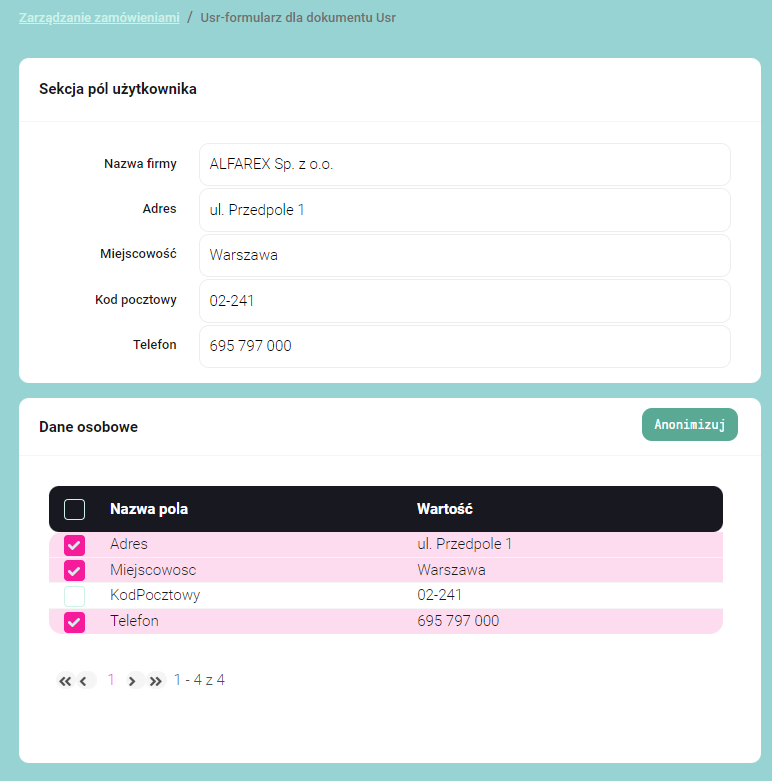This screenshot has height=781, width=772.
Task: Check the KodPocztowy row checkbox
Action: click(74, 596)
